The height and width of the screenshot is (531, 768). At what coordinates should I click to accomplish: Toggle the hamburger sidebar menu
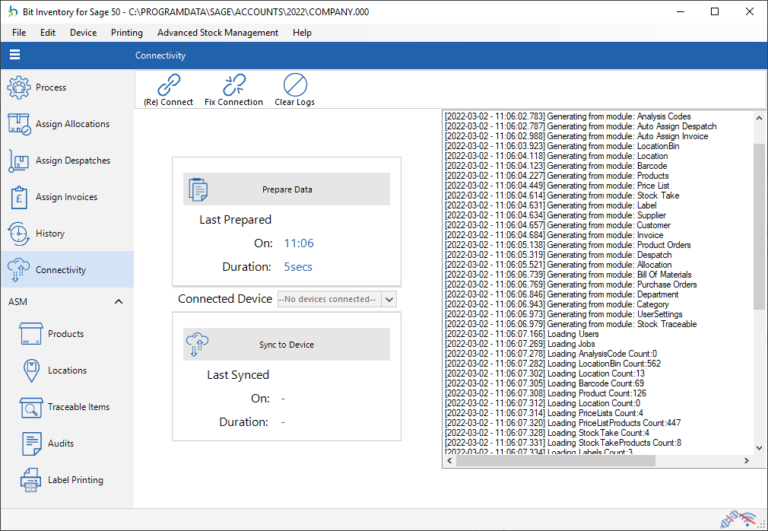tap(15, 55)
